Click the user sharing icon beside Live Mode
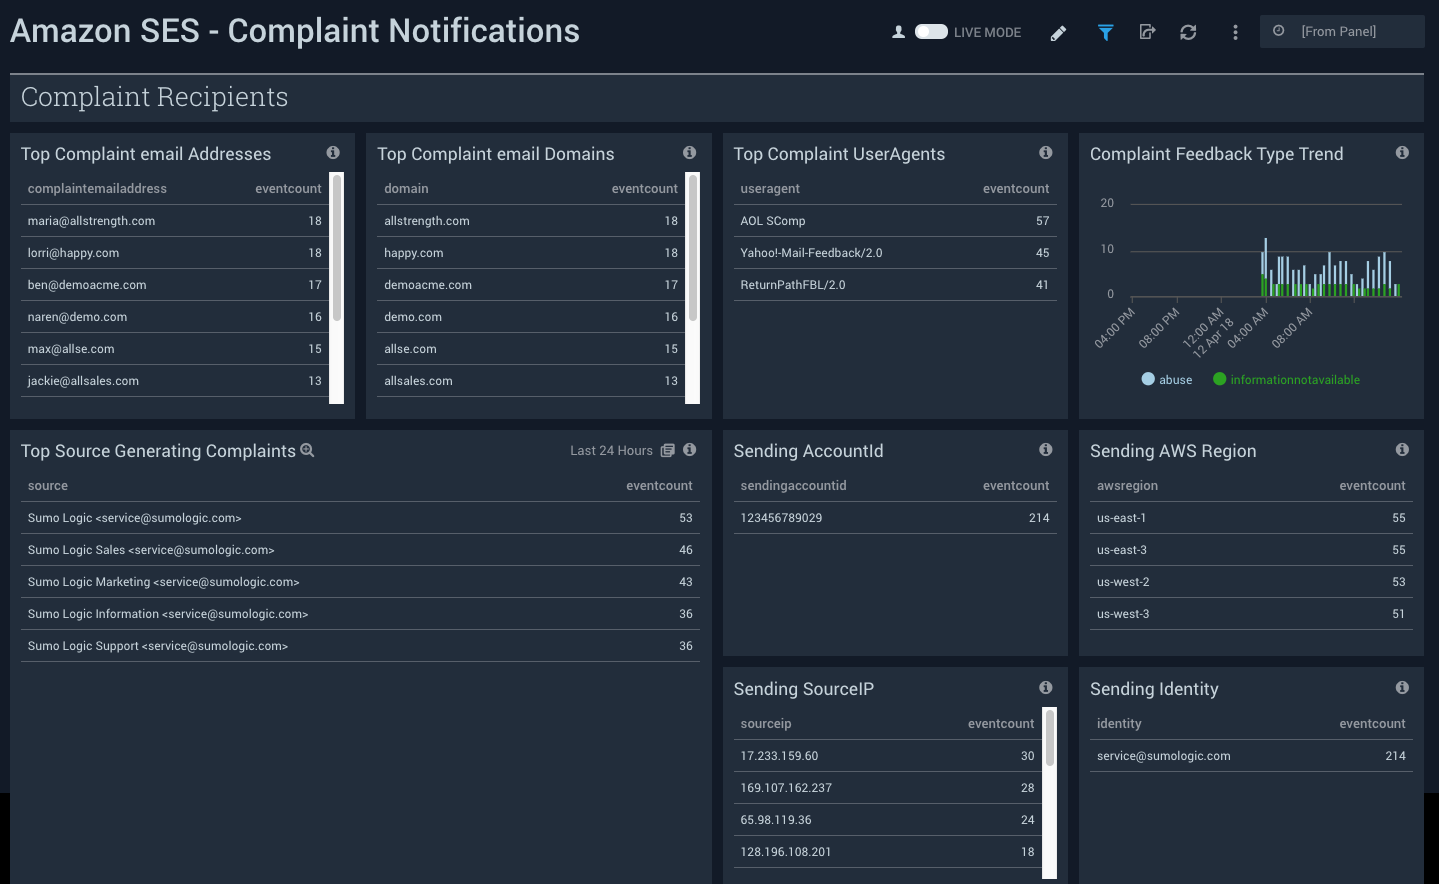The height and width of the screenshot is (884, 1439). click(898, 32)
